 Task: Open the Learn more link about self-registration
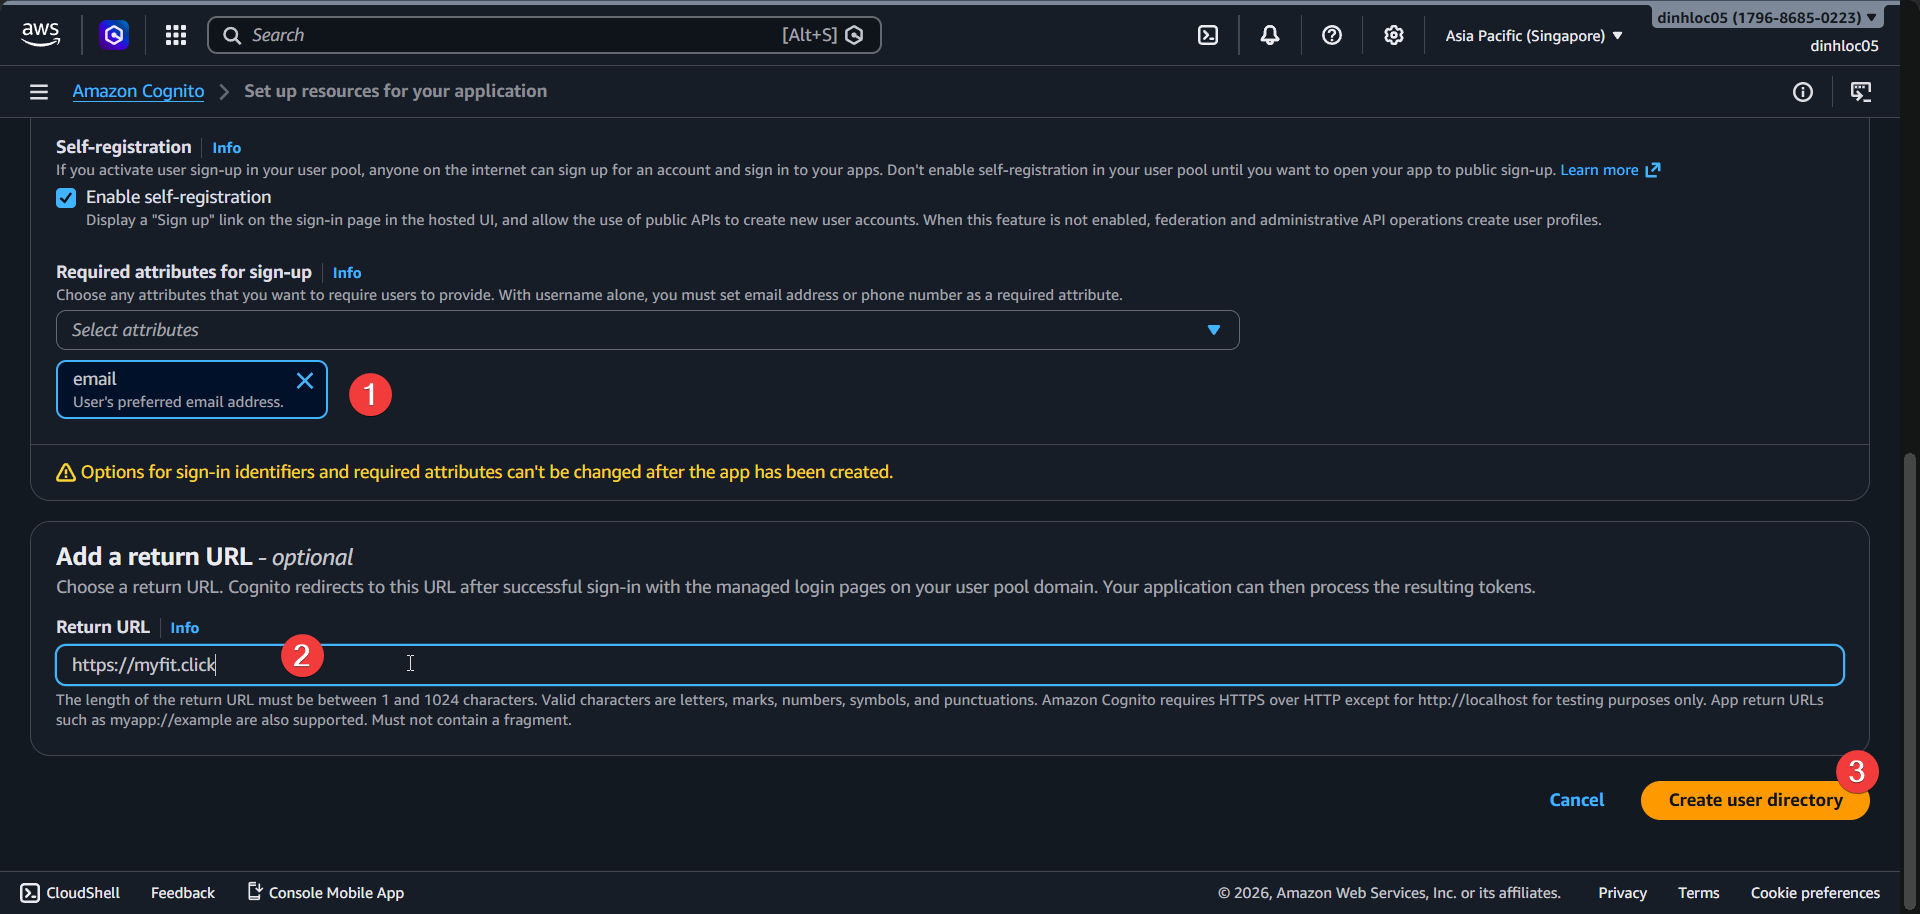pyautogui.click(x=1600, y=170)
